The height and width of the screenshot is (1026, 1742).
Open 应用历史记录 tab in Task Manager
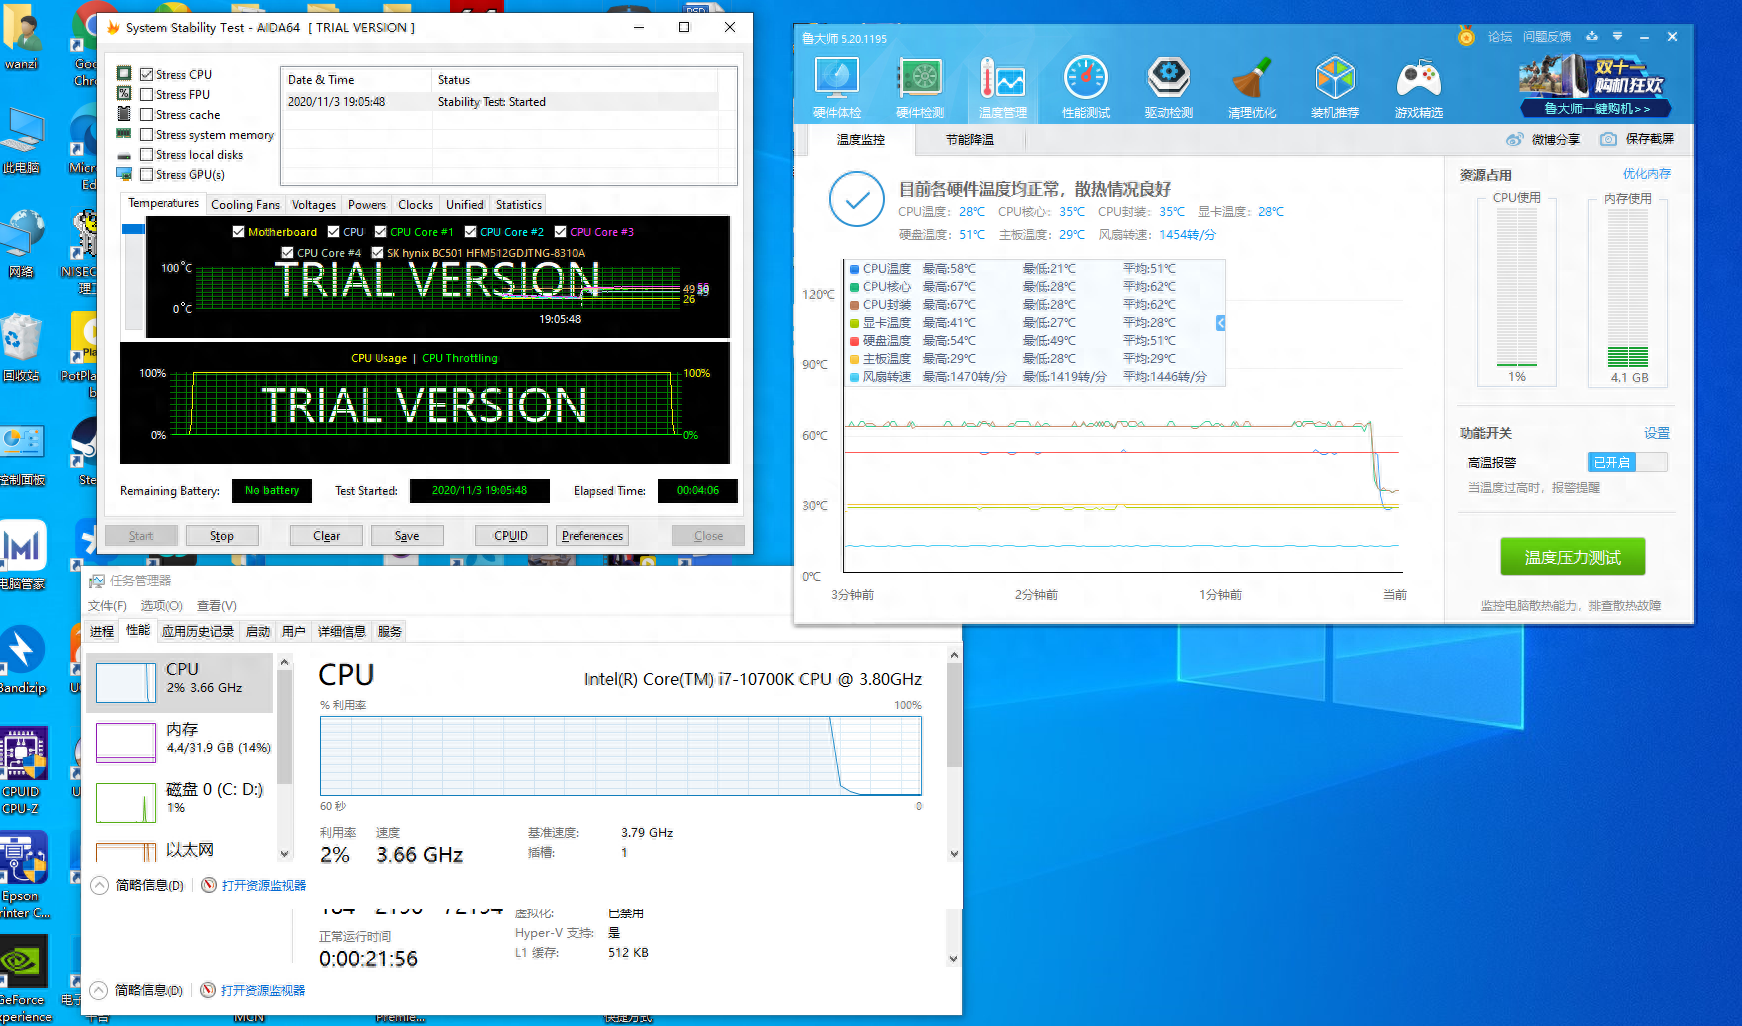197,631
